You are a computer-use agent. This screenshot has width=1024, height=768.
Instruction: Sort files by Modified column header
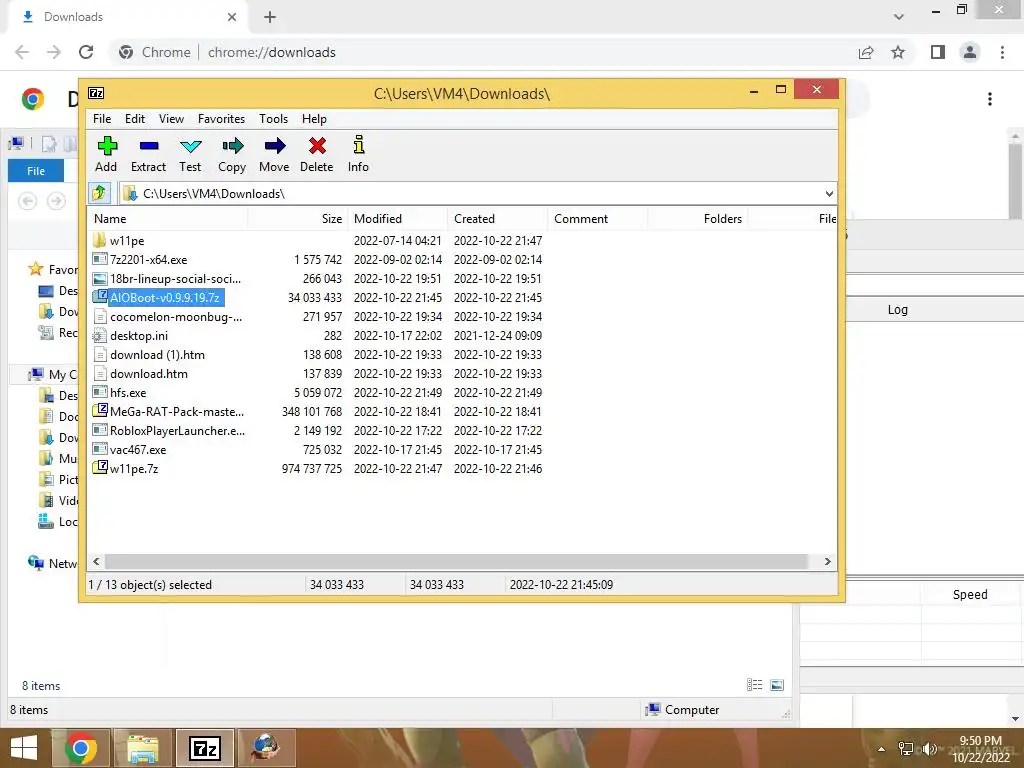pyautogui.click(x=398, y=219)
